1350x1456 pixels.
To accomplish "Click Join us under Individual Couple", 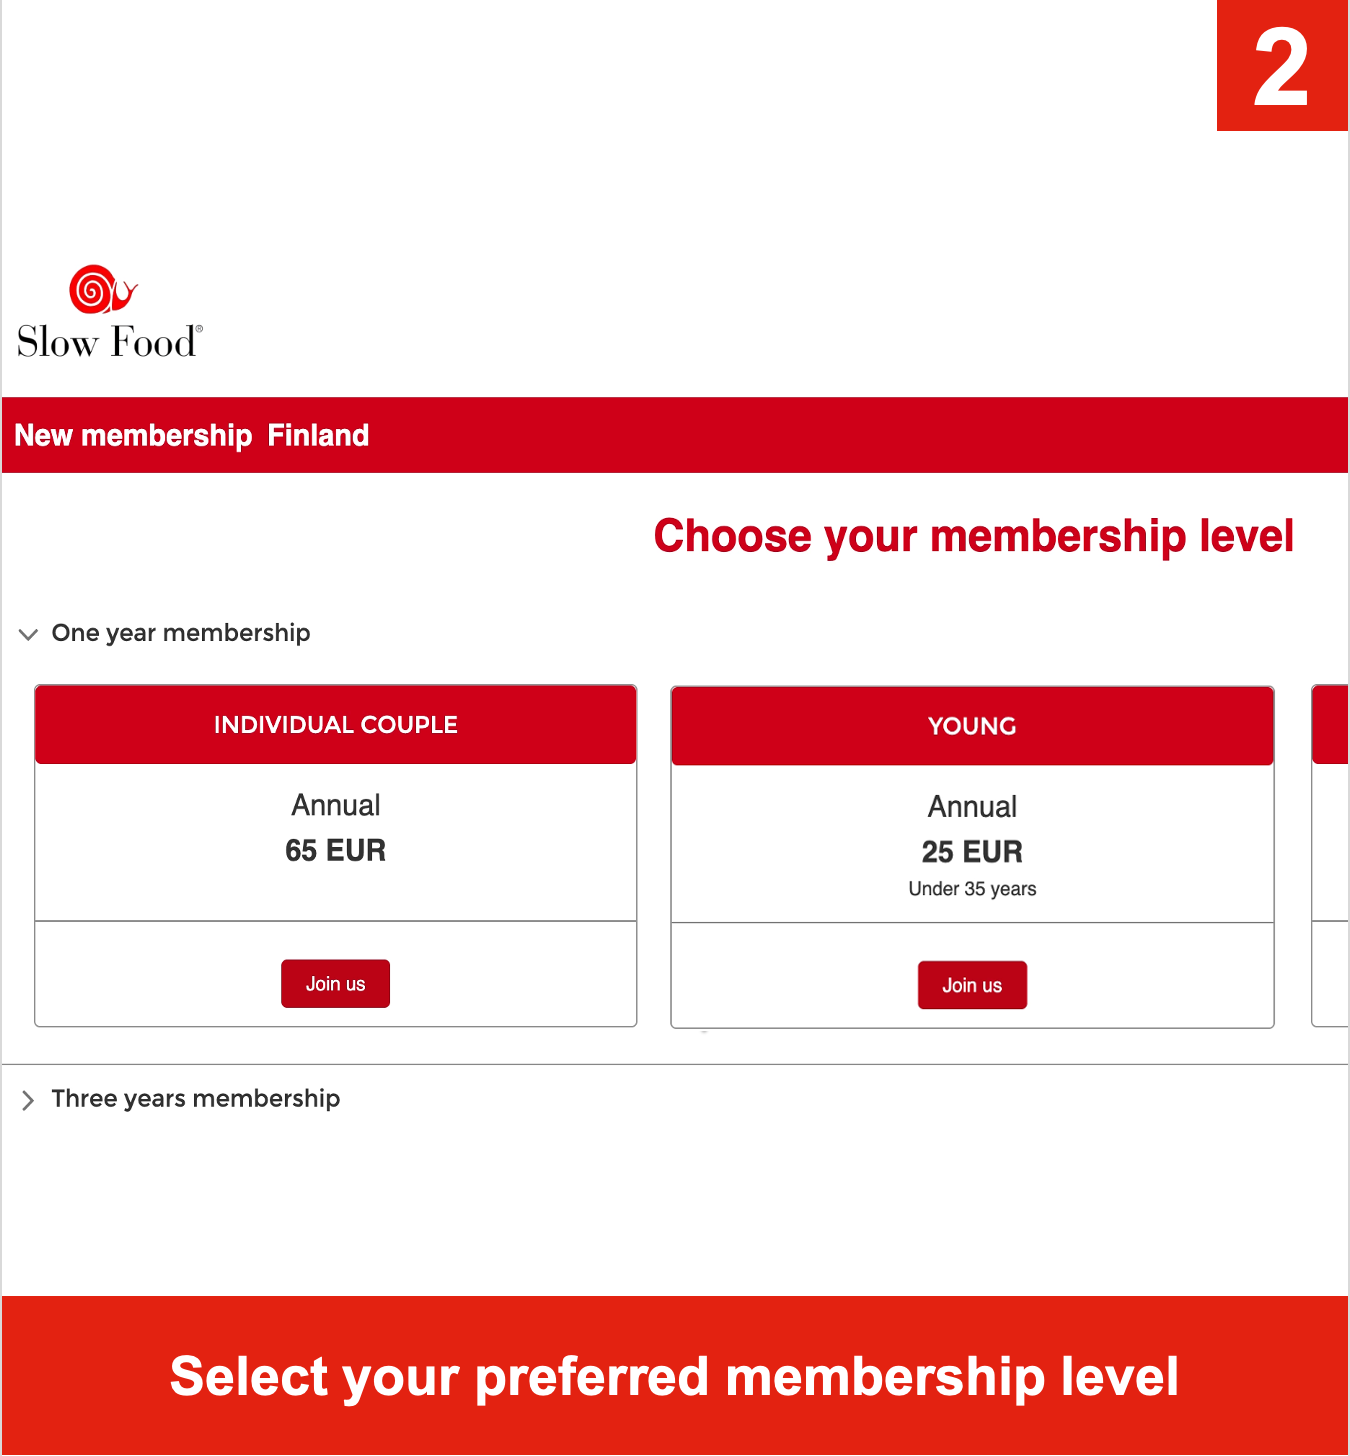I will 335,984.
